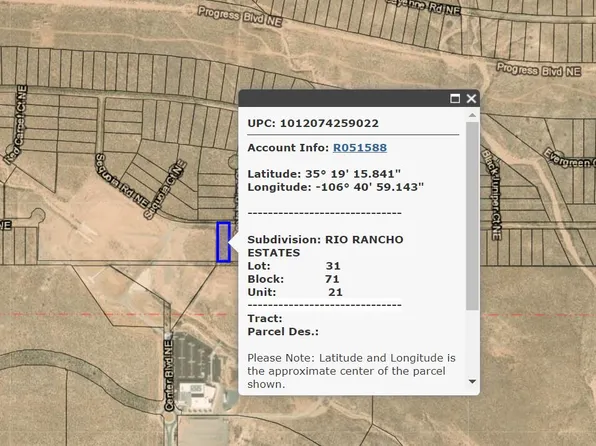Click the Red Carpet Ct NE label
Screen dimensions: 596x446
point(16,125)
